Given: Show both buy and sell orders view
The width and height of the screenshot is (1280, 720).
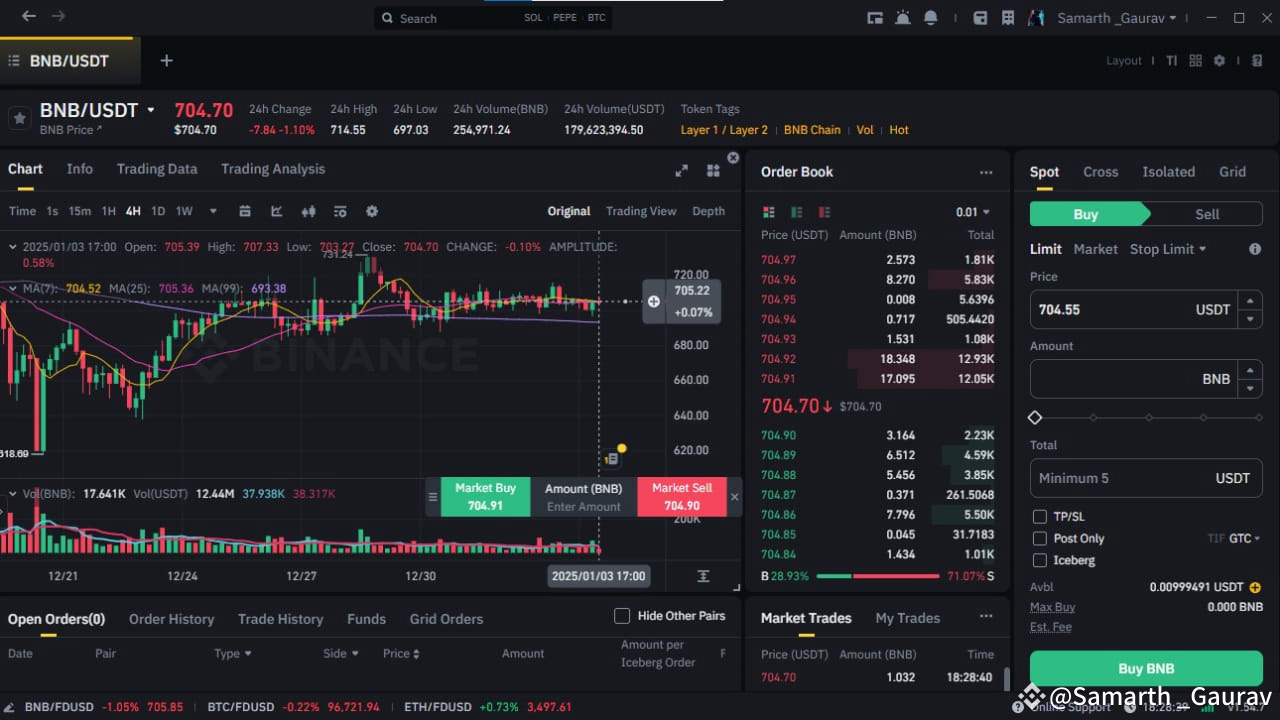Looking at the screenshot, I should click(769, 212).
